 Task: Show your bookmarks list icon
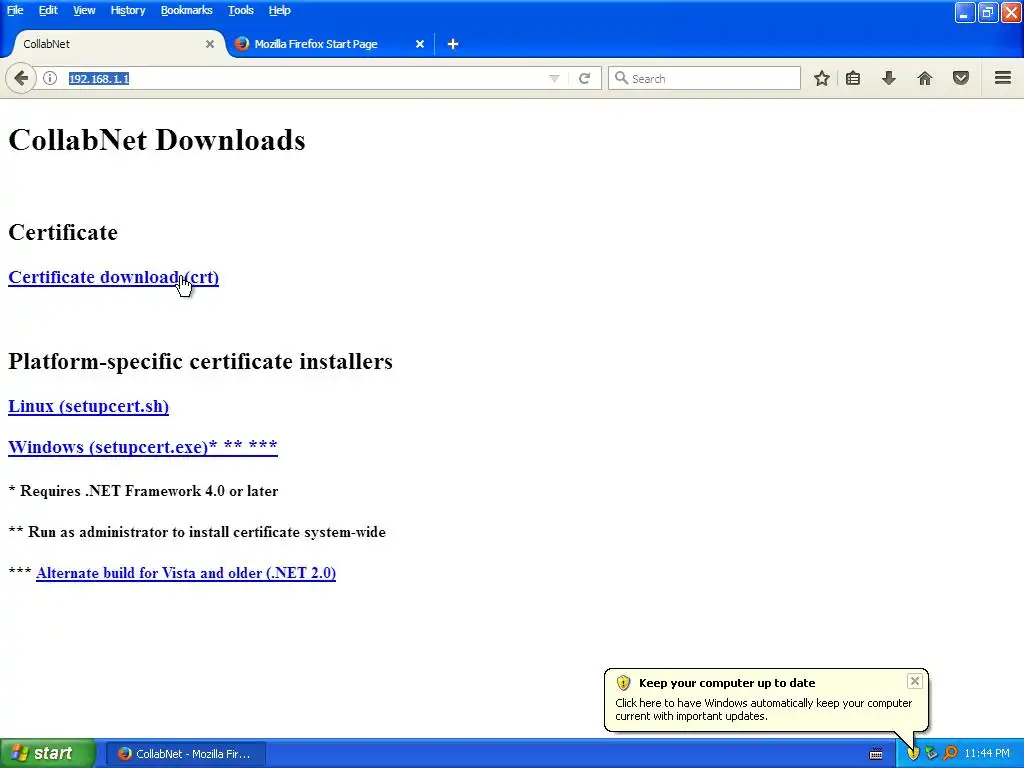click(853, 78)
